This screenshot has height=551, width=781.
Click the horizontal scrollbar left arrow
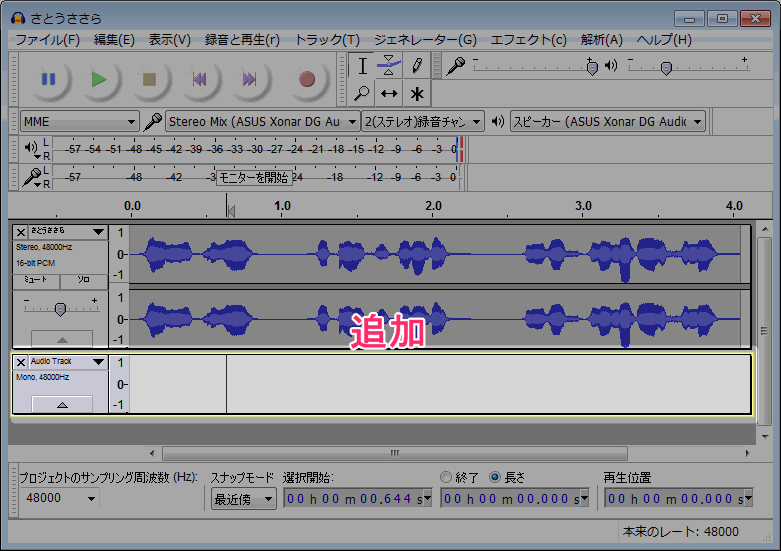[152, 453]
